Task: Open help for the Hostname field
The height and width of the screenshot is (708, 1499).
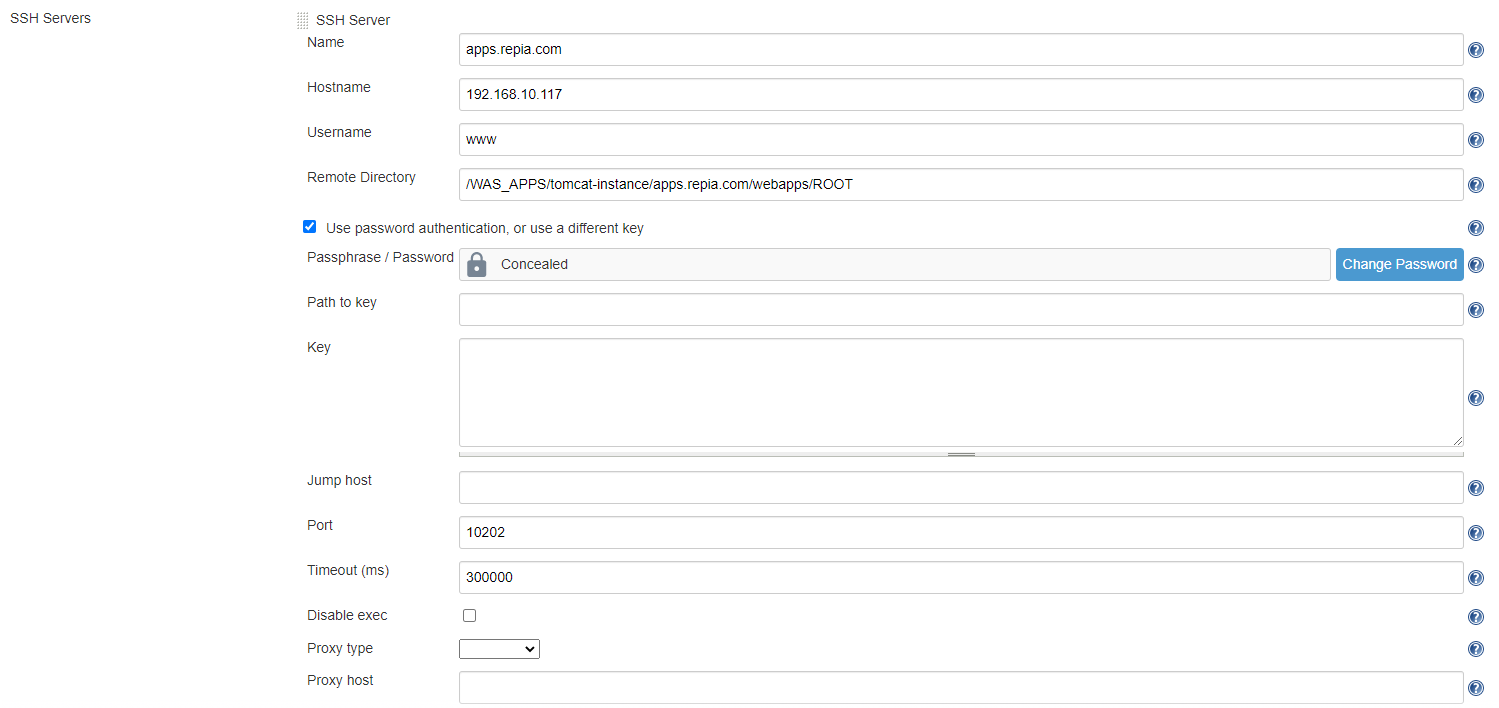Action: click(1475, 95)
